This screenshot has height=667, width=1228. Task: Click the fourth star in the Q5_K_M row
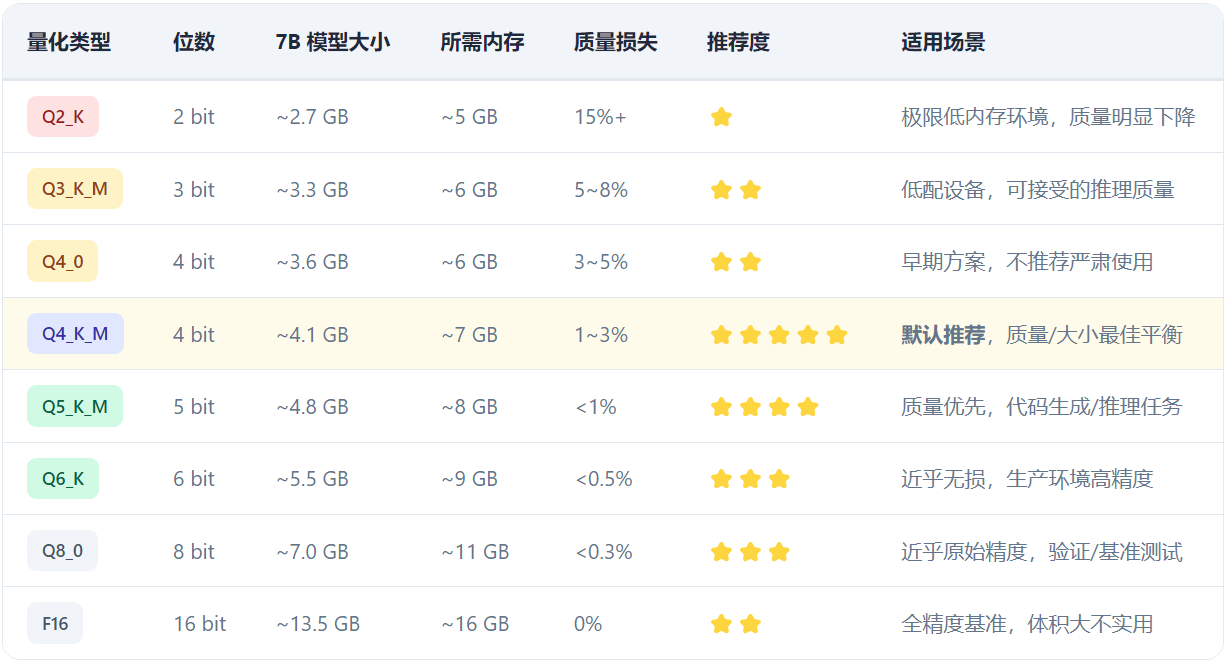(808, 407)
